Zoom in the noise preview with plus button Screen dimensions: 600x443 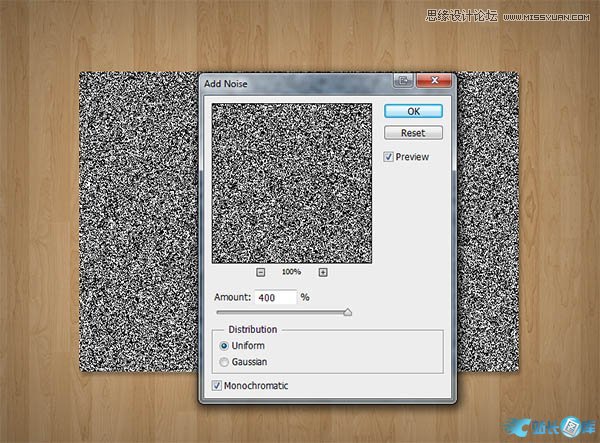tap(323, 272)
